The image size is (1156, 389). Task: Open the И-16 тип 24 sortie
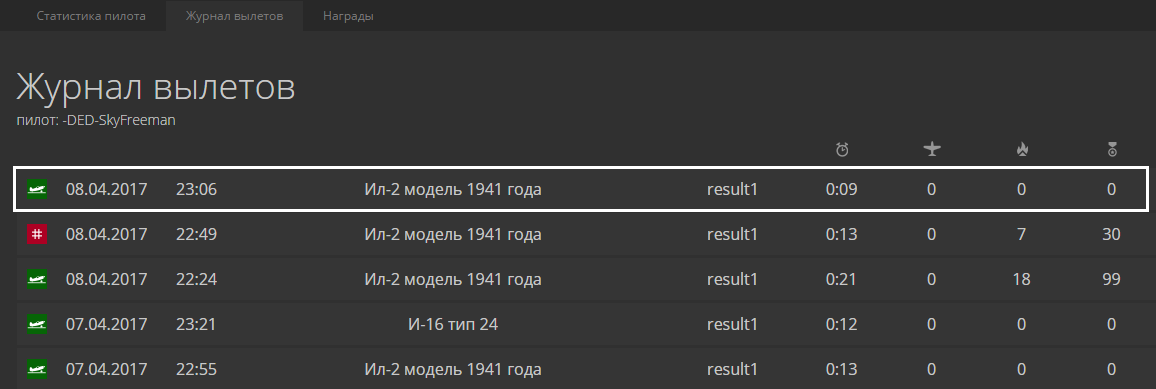click(x=579, y=324)
